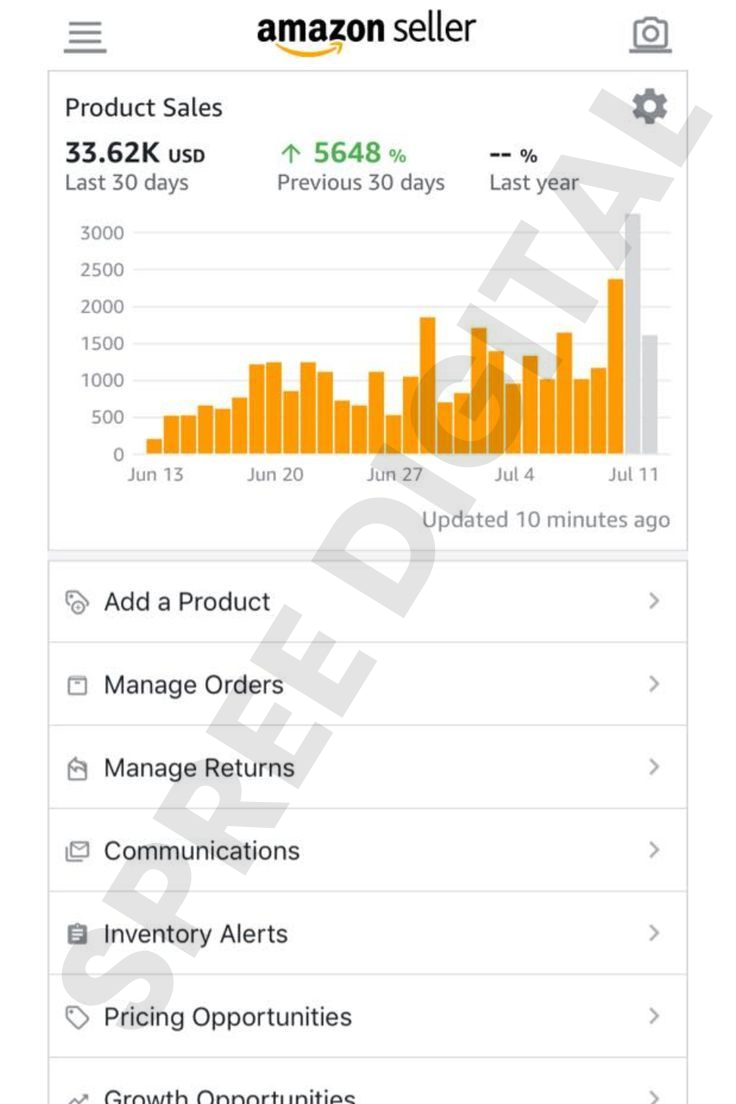Click the Add a Product tag icon
Image resolution: width=736 pixels, height=1104 pixels.
[x=77, y=603]
